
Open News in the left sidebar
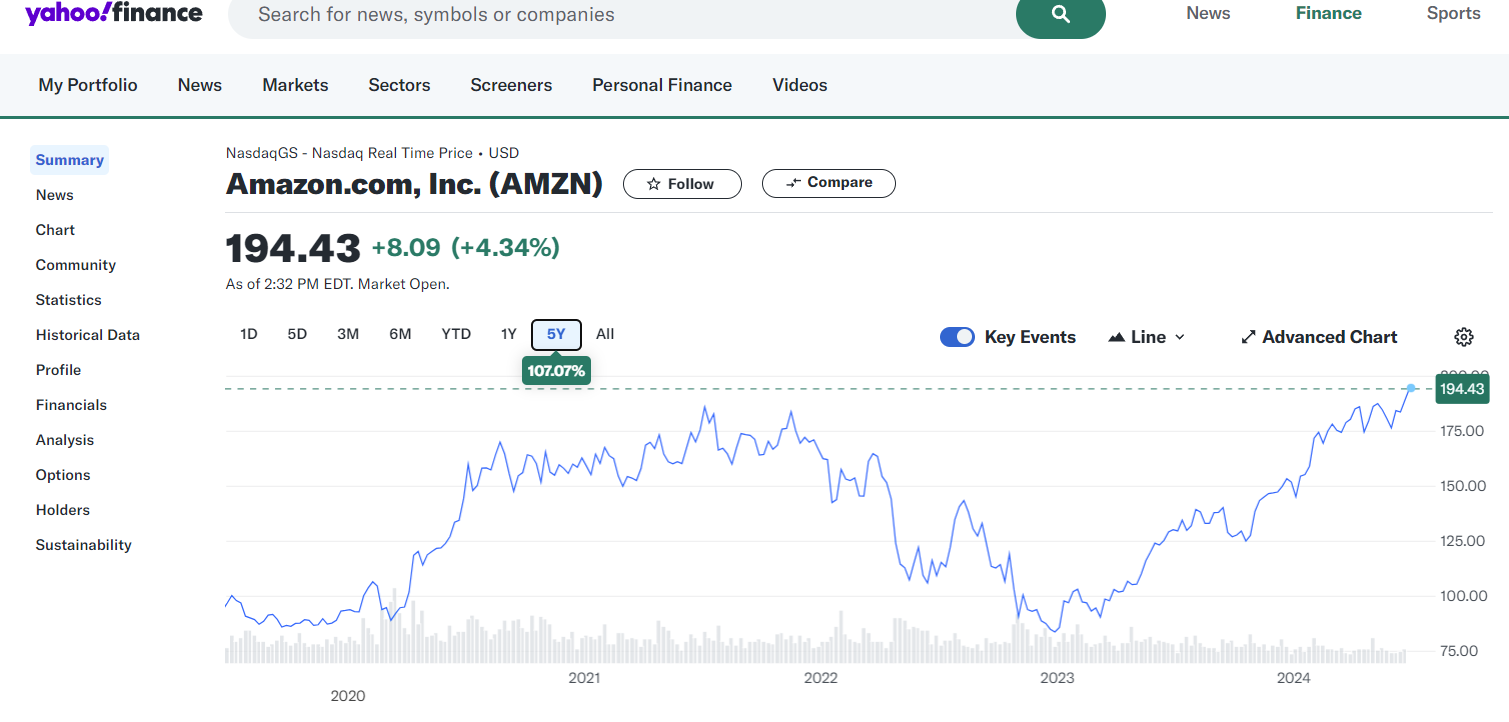pyautogui.click(x=55, y=195)
